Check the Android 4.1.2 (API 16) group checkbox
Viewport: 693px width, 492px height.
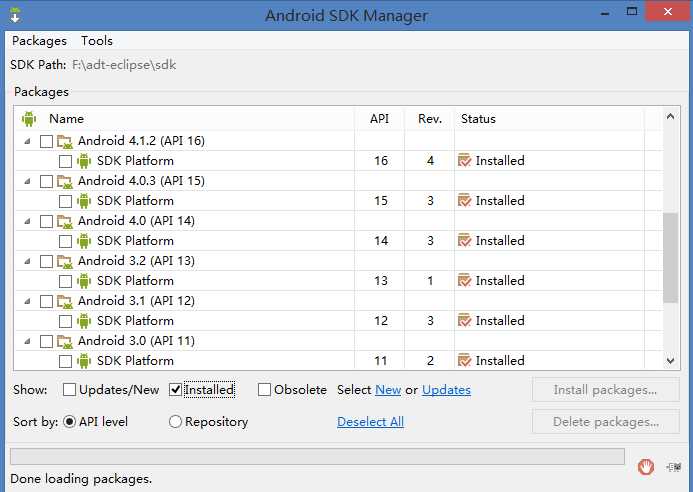click(46, 141)
